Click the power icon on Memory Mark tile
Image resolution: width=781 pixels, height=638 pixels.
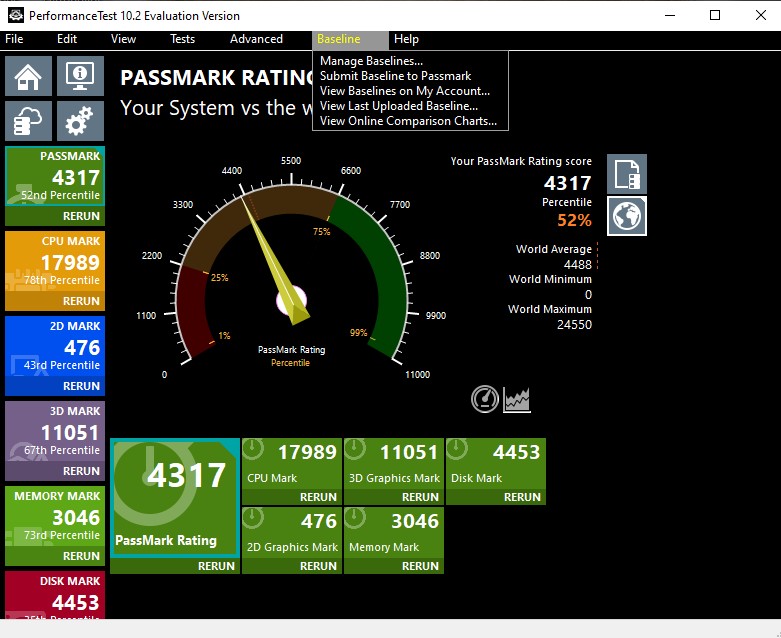(355, 517)
